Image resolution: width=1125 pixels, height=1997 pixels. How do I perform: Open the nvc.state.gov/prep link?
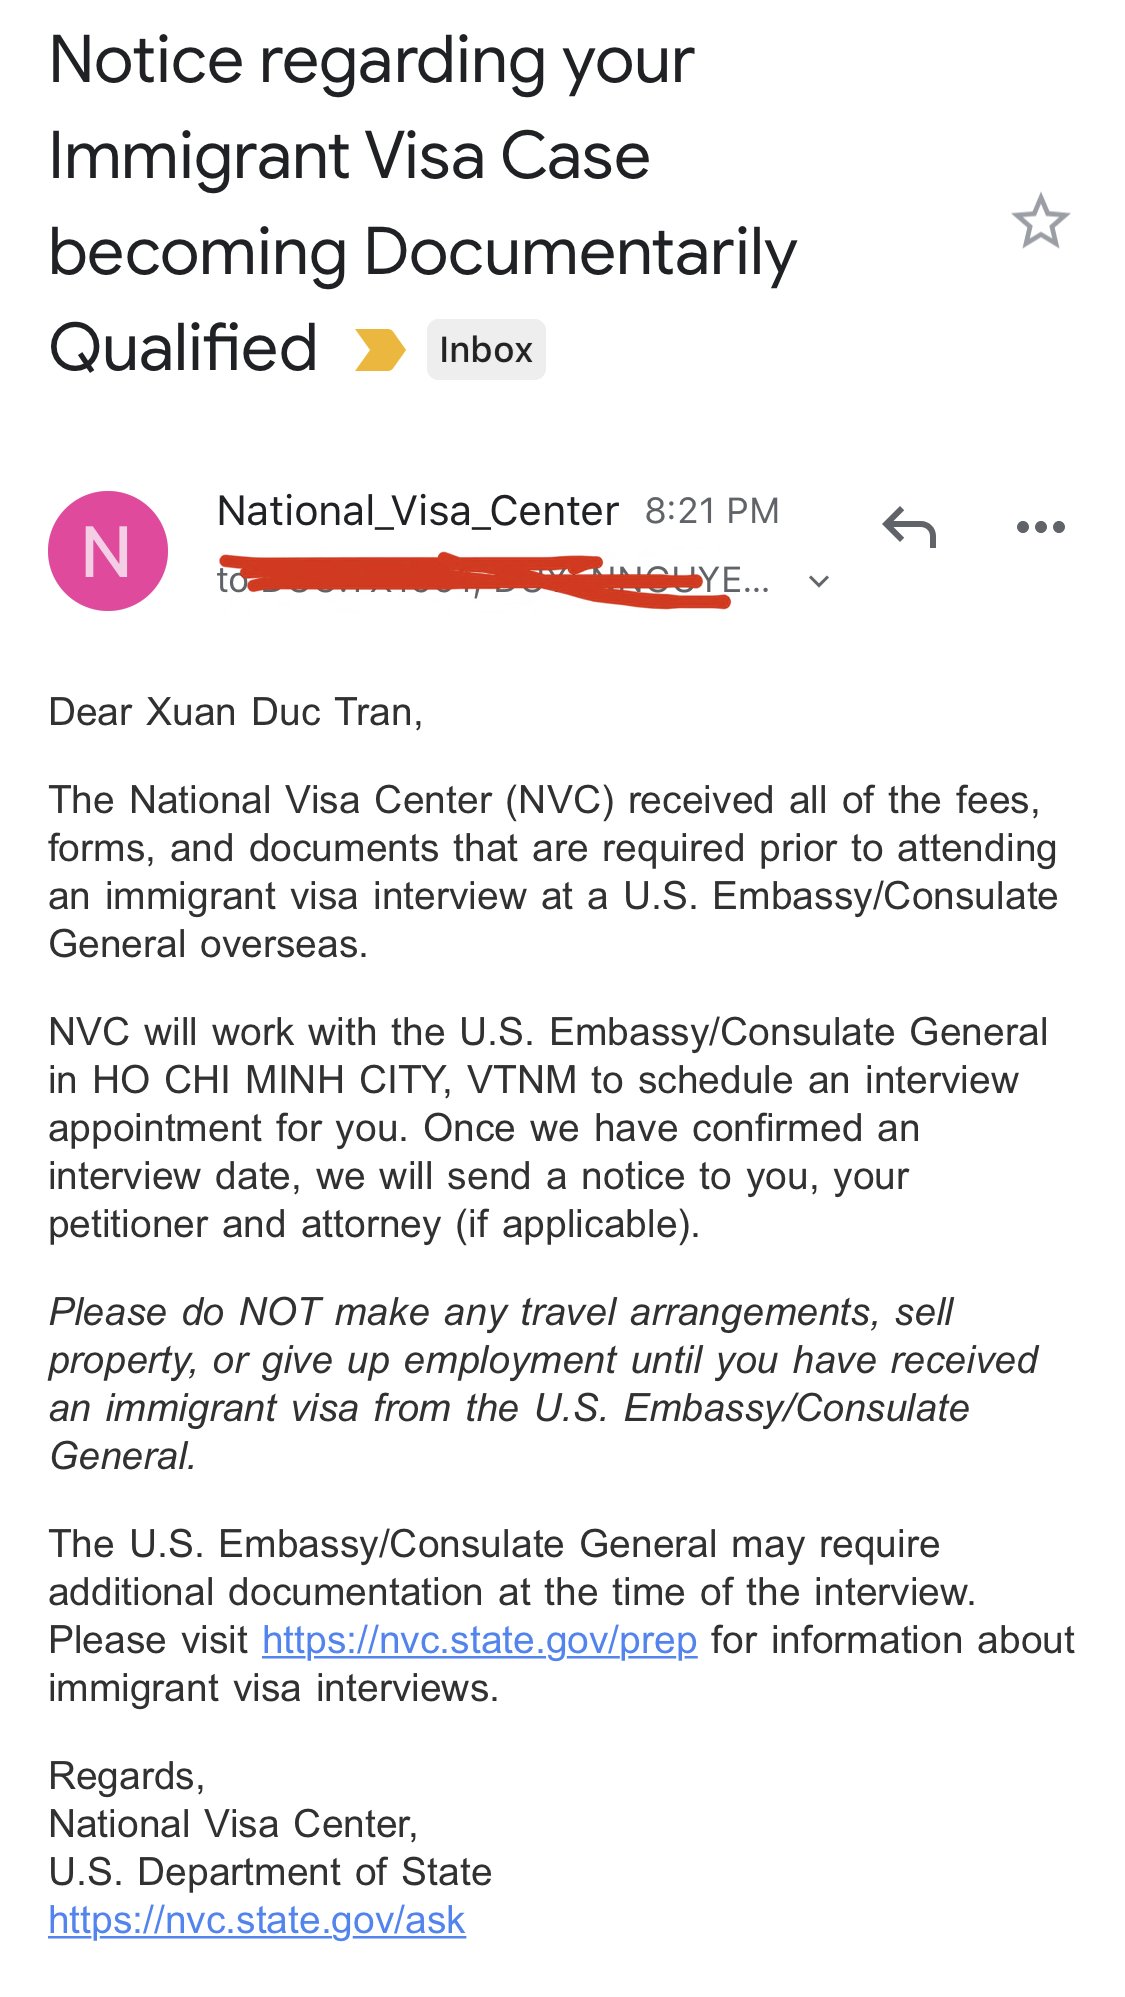point(479,1640)
